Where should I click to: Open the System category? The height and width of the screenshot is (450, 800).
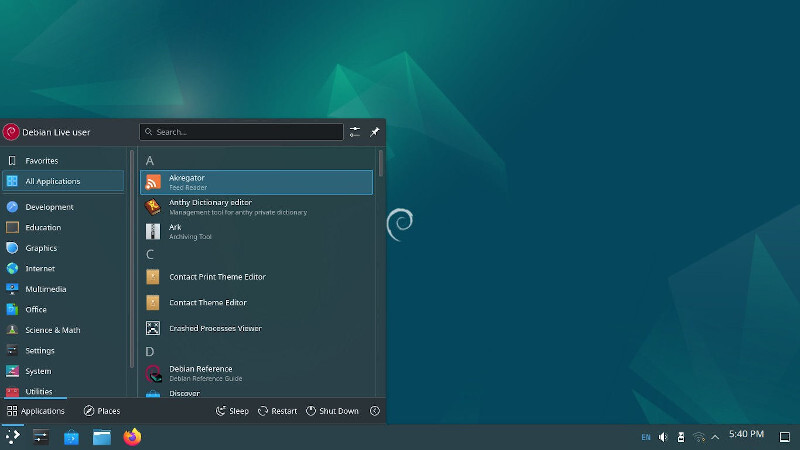click(x=63, y=371)
